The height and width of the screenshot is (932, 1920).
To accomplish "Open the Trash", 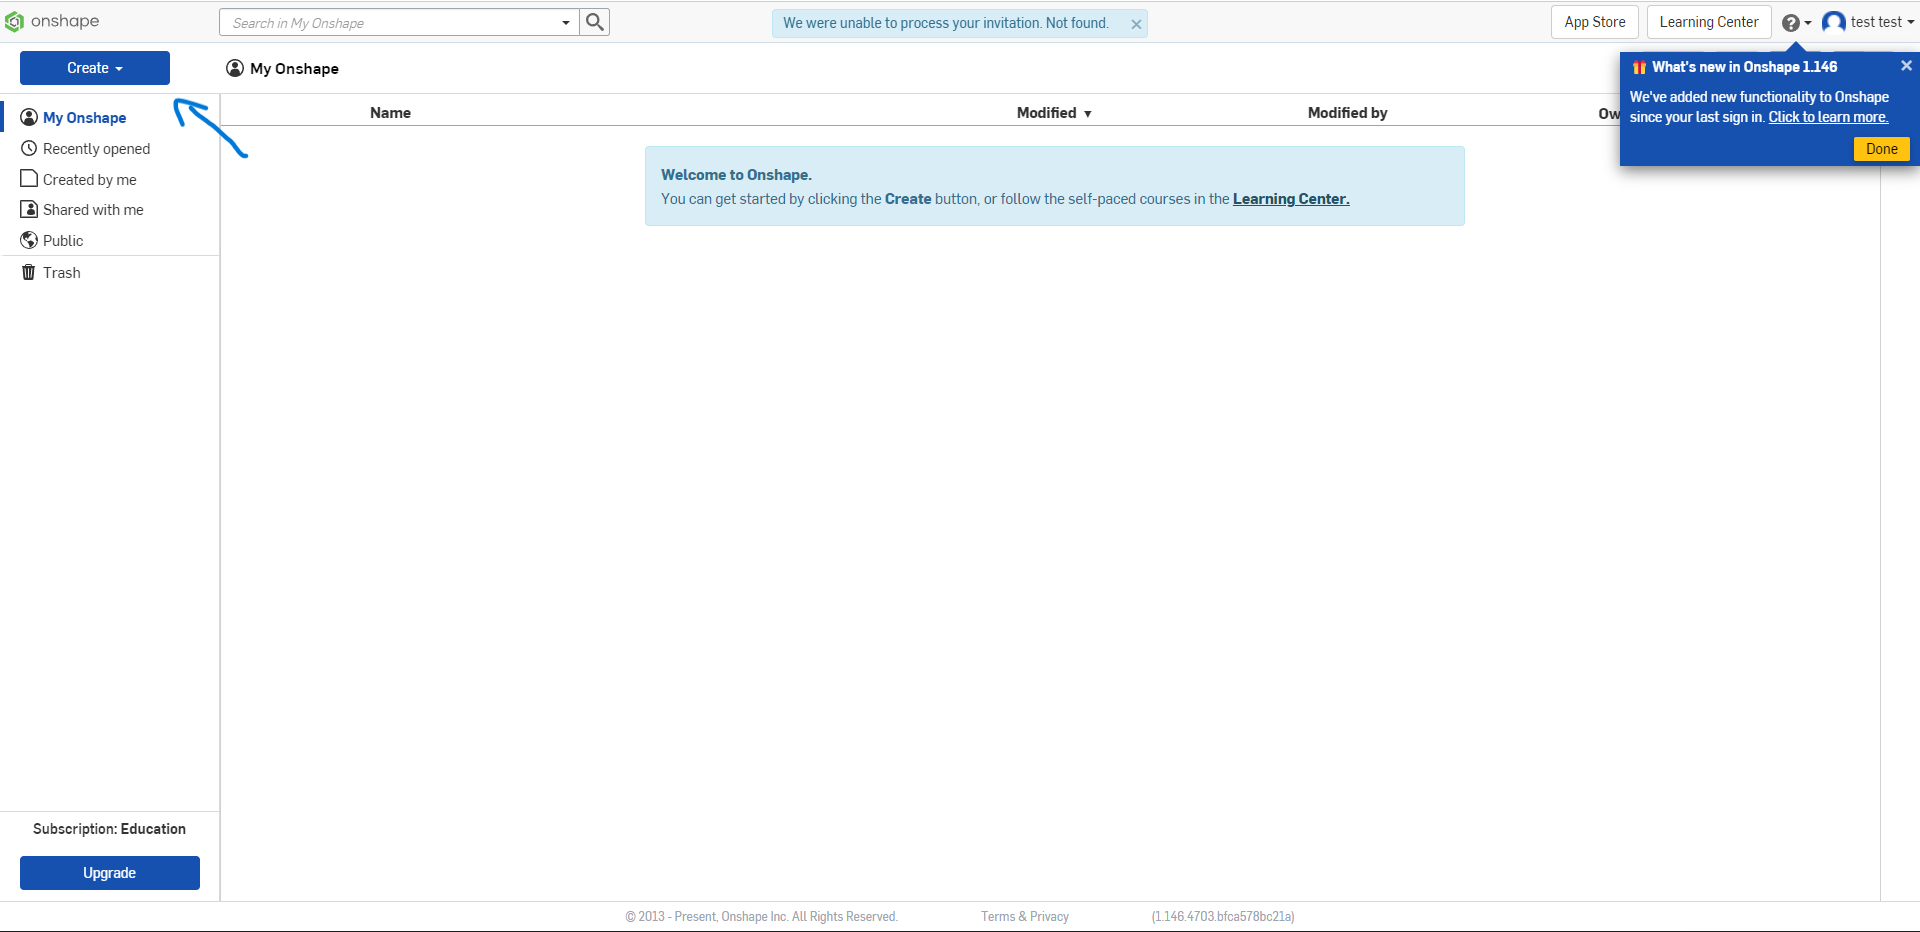I will click(x=61, y=272).
